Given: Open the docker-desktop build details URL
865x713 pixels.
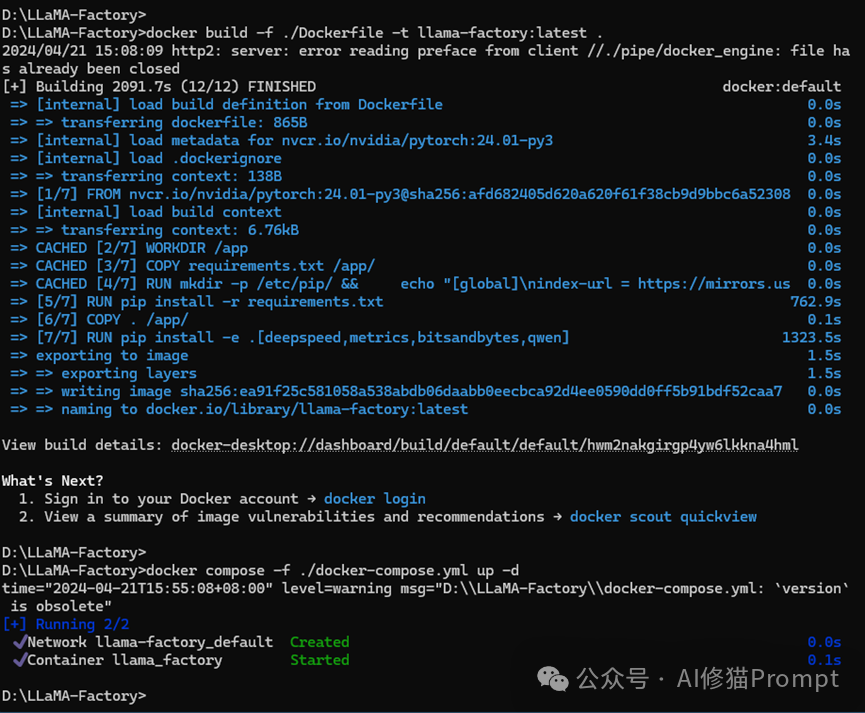Looking at the screenshot, I should (485, 445).
